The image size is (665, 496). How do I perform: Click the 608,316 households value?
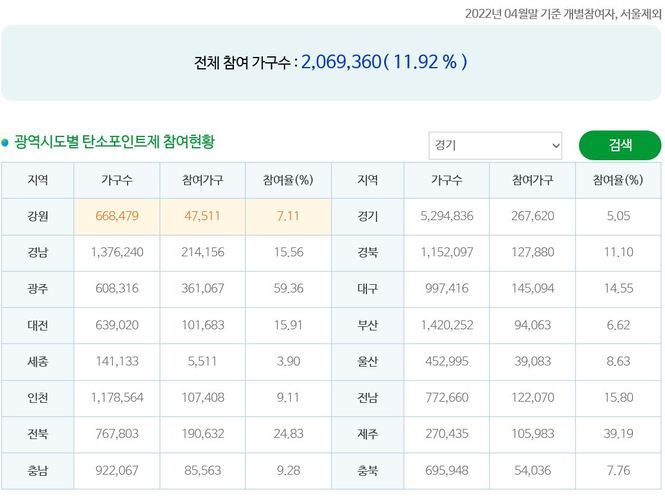[117, 289]
